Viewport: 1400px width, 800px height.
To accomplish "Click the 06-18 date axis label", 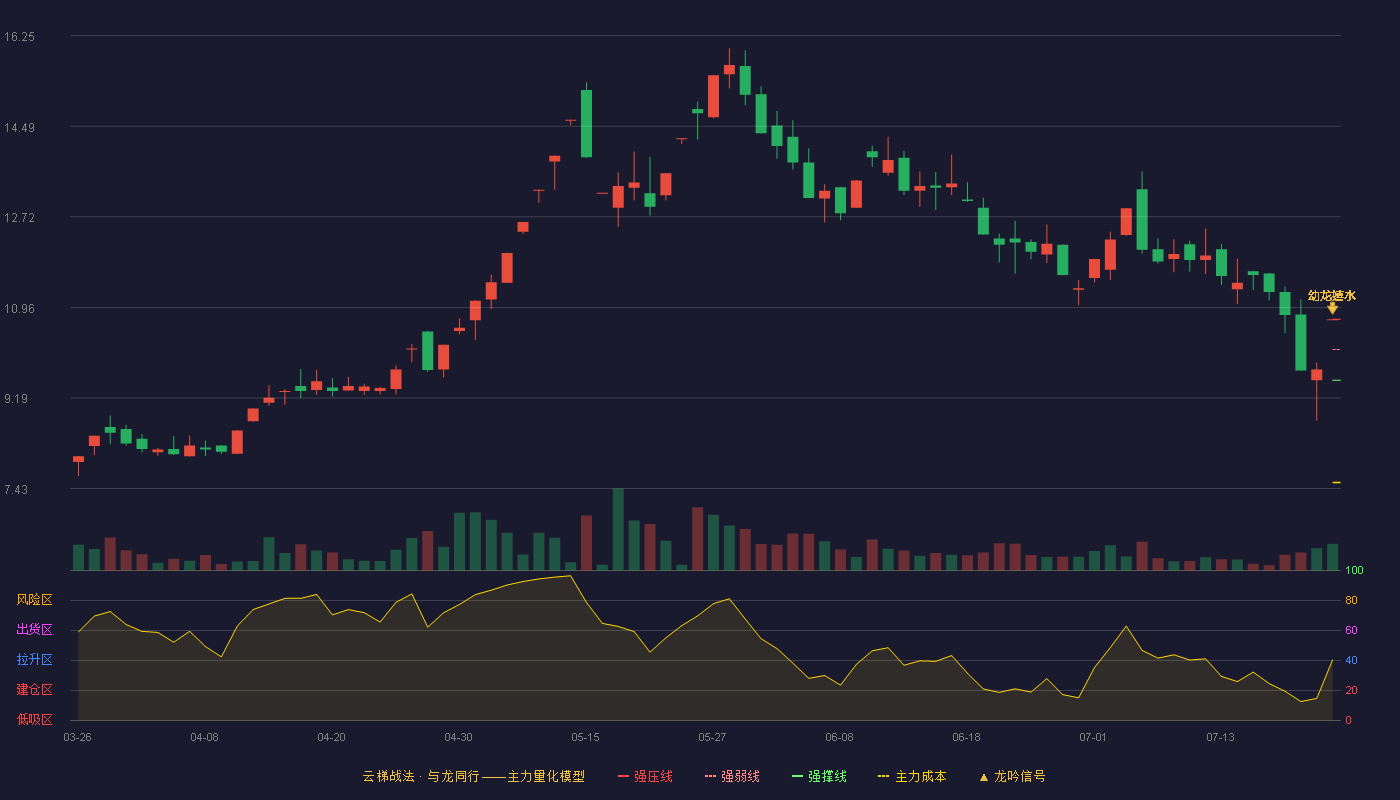I will [966, 737].
